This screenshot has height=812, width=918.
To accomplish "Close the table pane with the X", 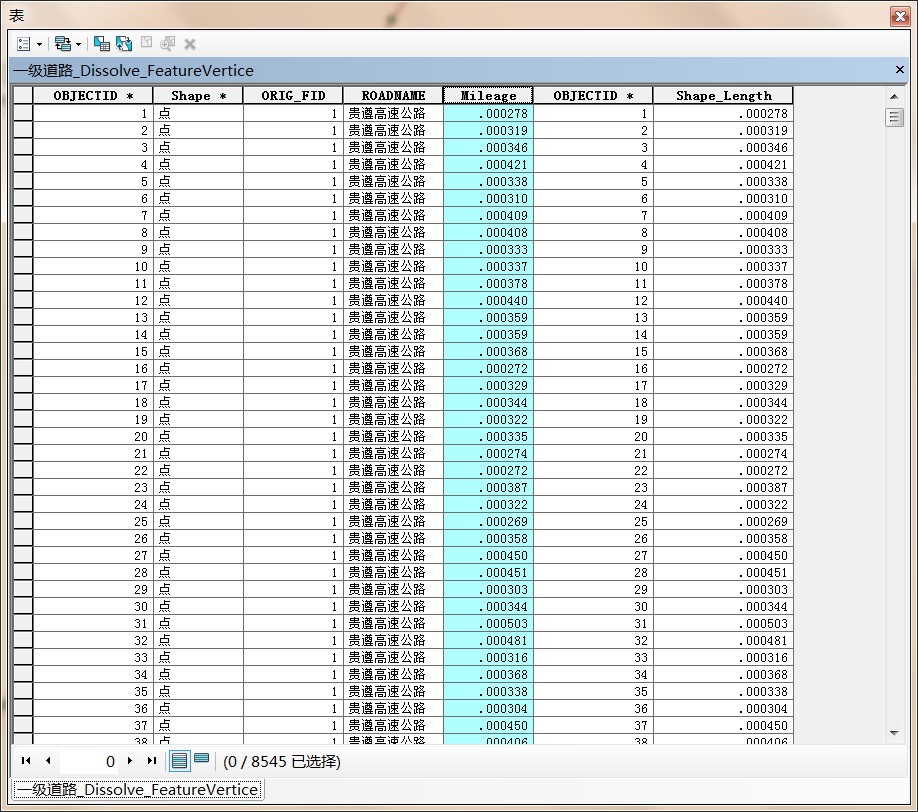I will click(x=900, y=70).
